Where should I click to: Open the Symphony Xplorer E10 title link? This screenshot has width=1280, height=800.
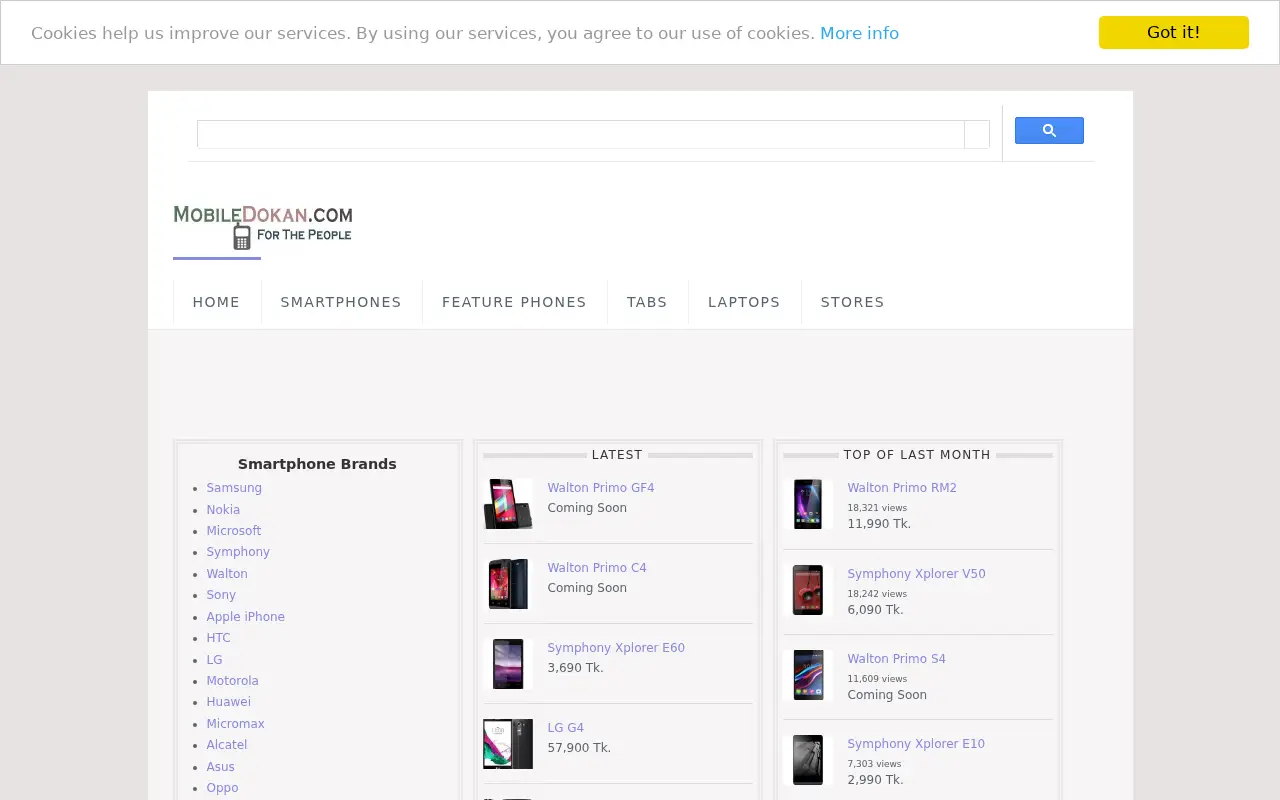pyautogui.click(x=916, y=744)
